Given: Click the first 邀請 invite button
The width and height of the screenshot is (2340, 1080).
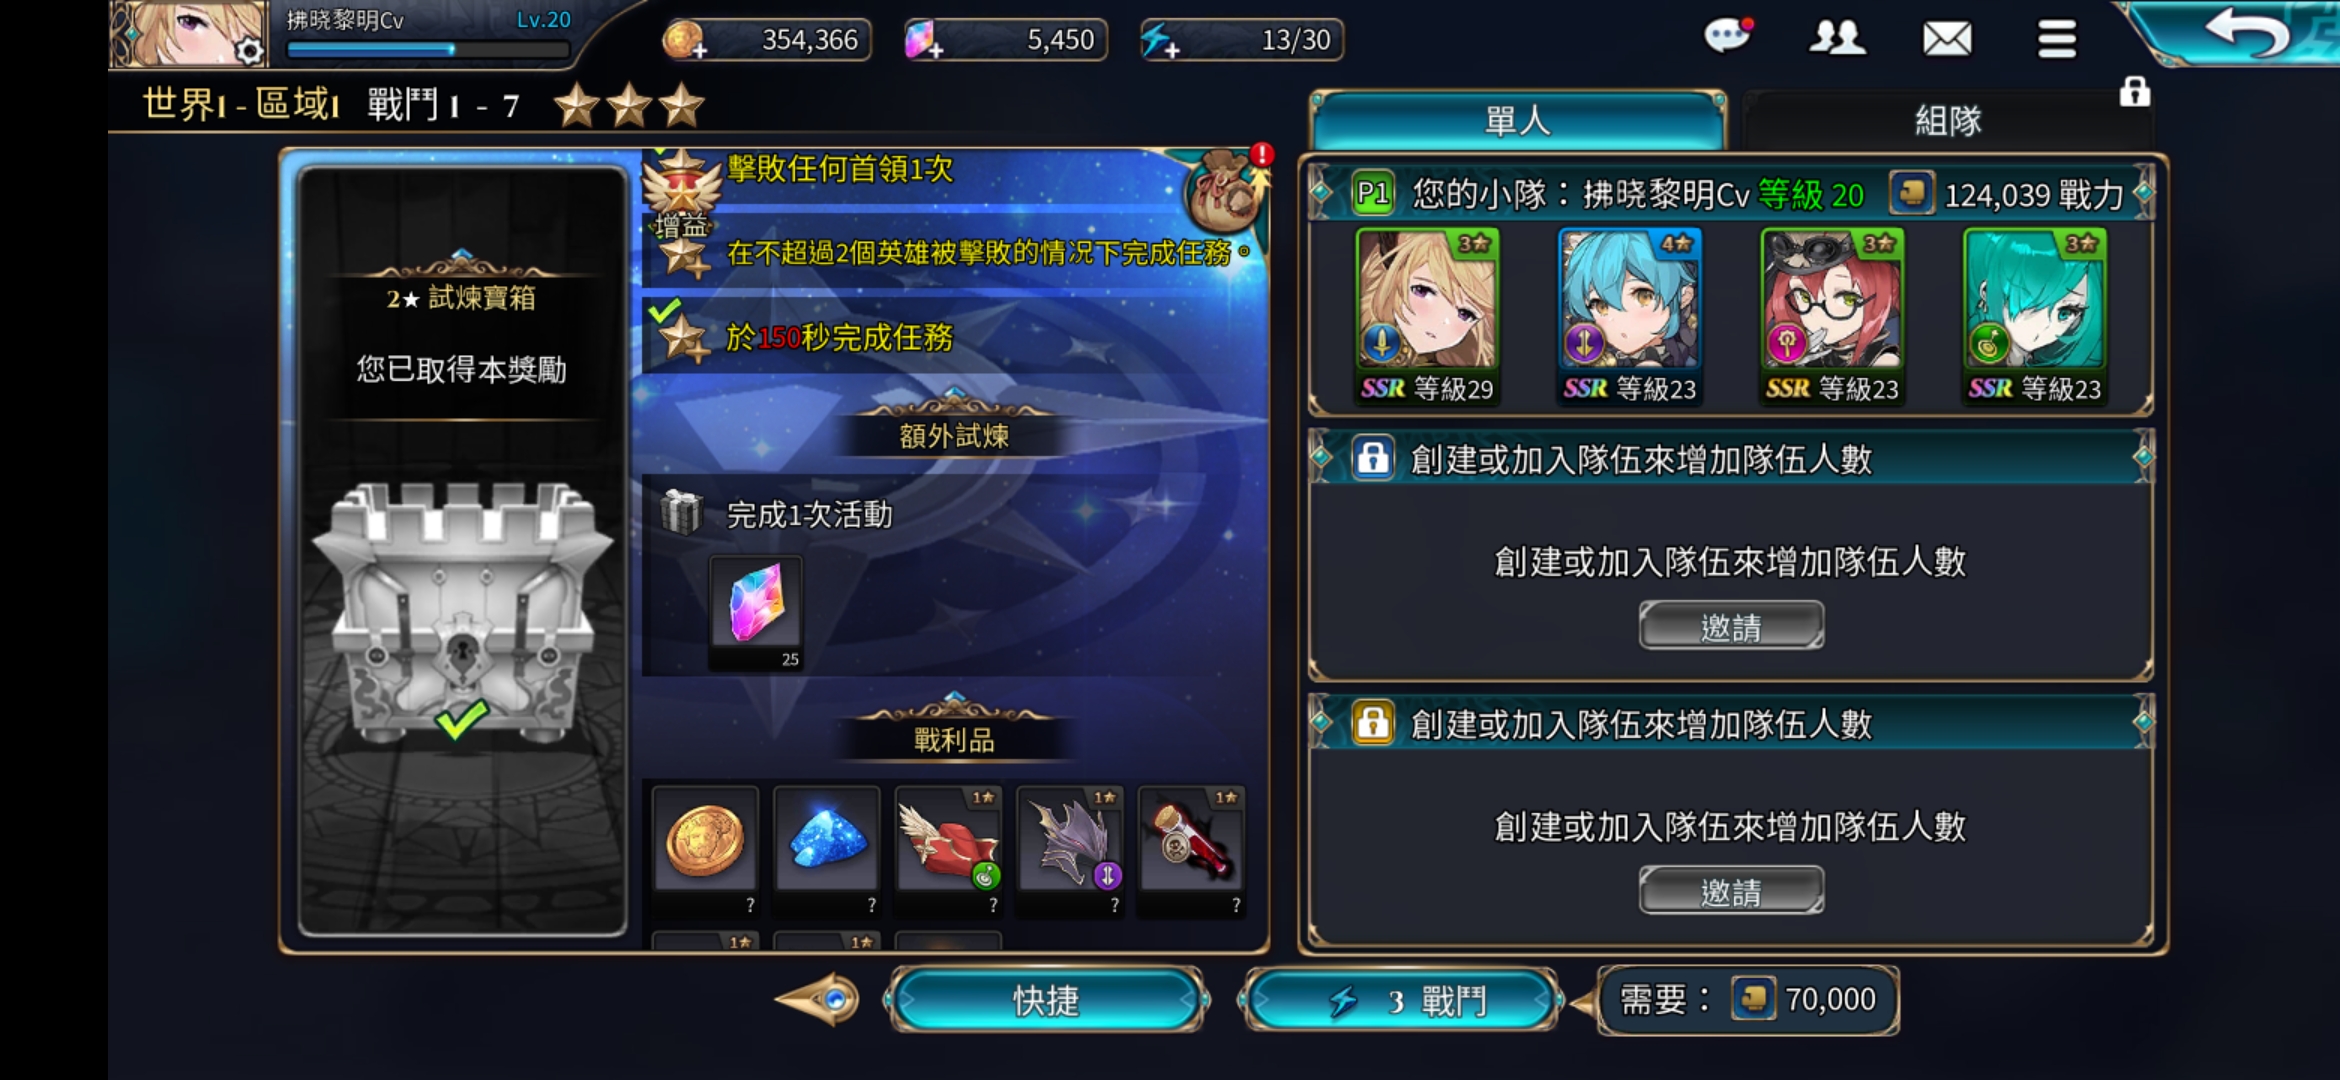Looking at the screenshot, I should coord(1731,626).
